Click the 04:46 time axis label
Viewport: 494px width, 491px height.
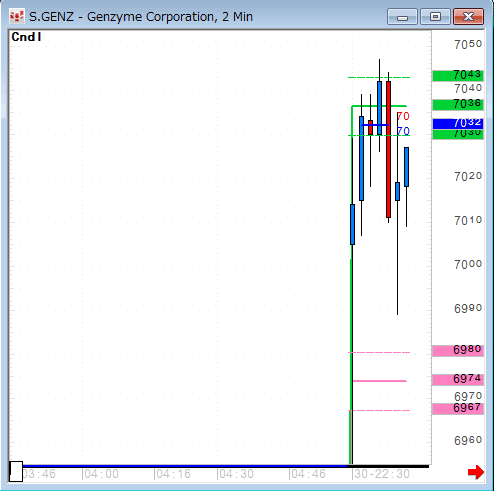(x=308, y=474)
